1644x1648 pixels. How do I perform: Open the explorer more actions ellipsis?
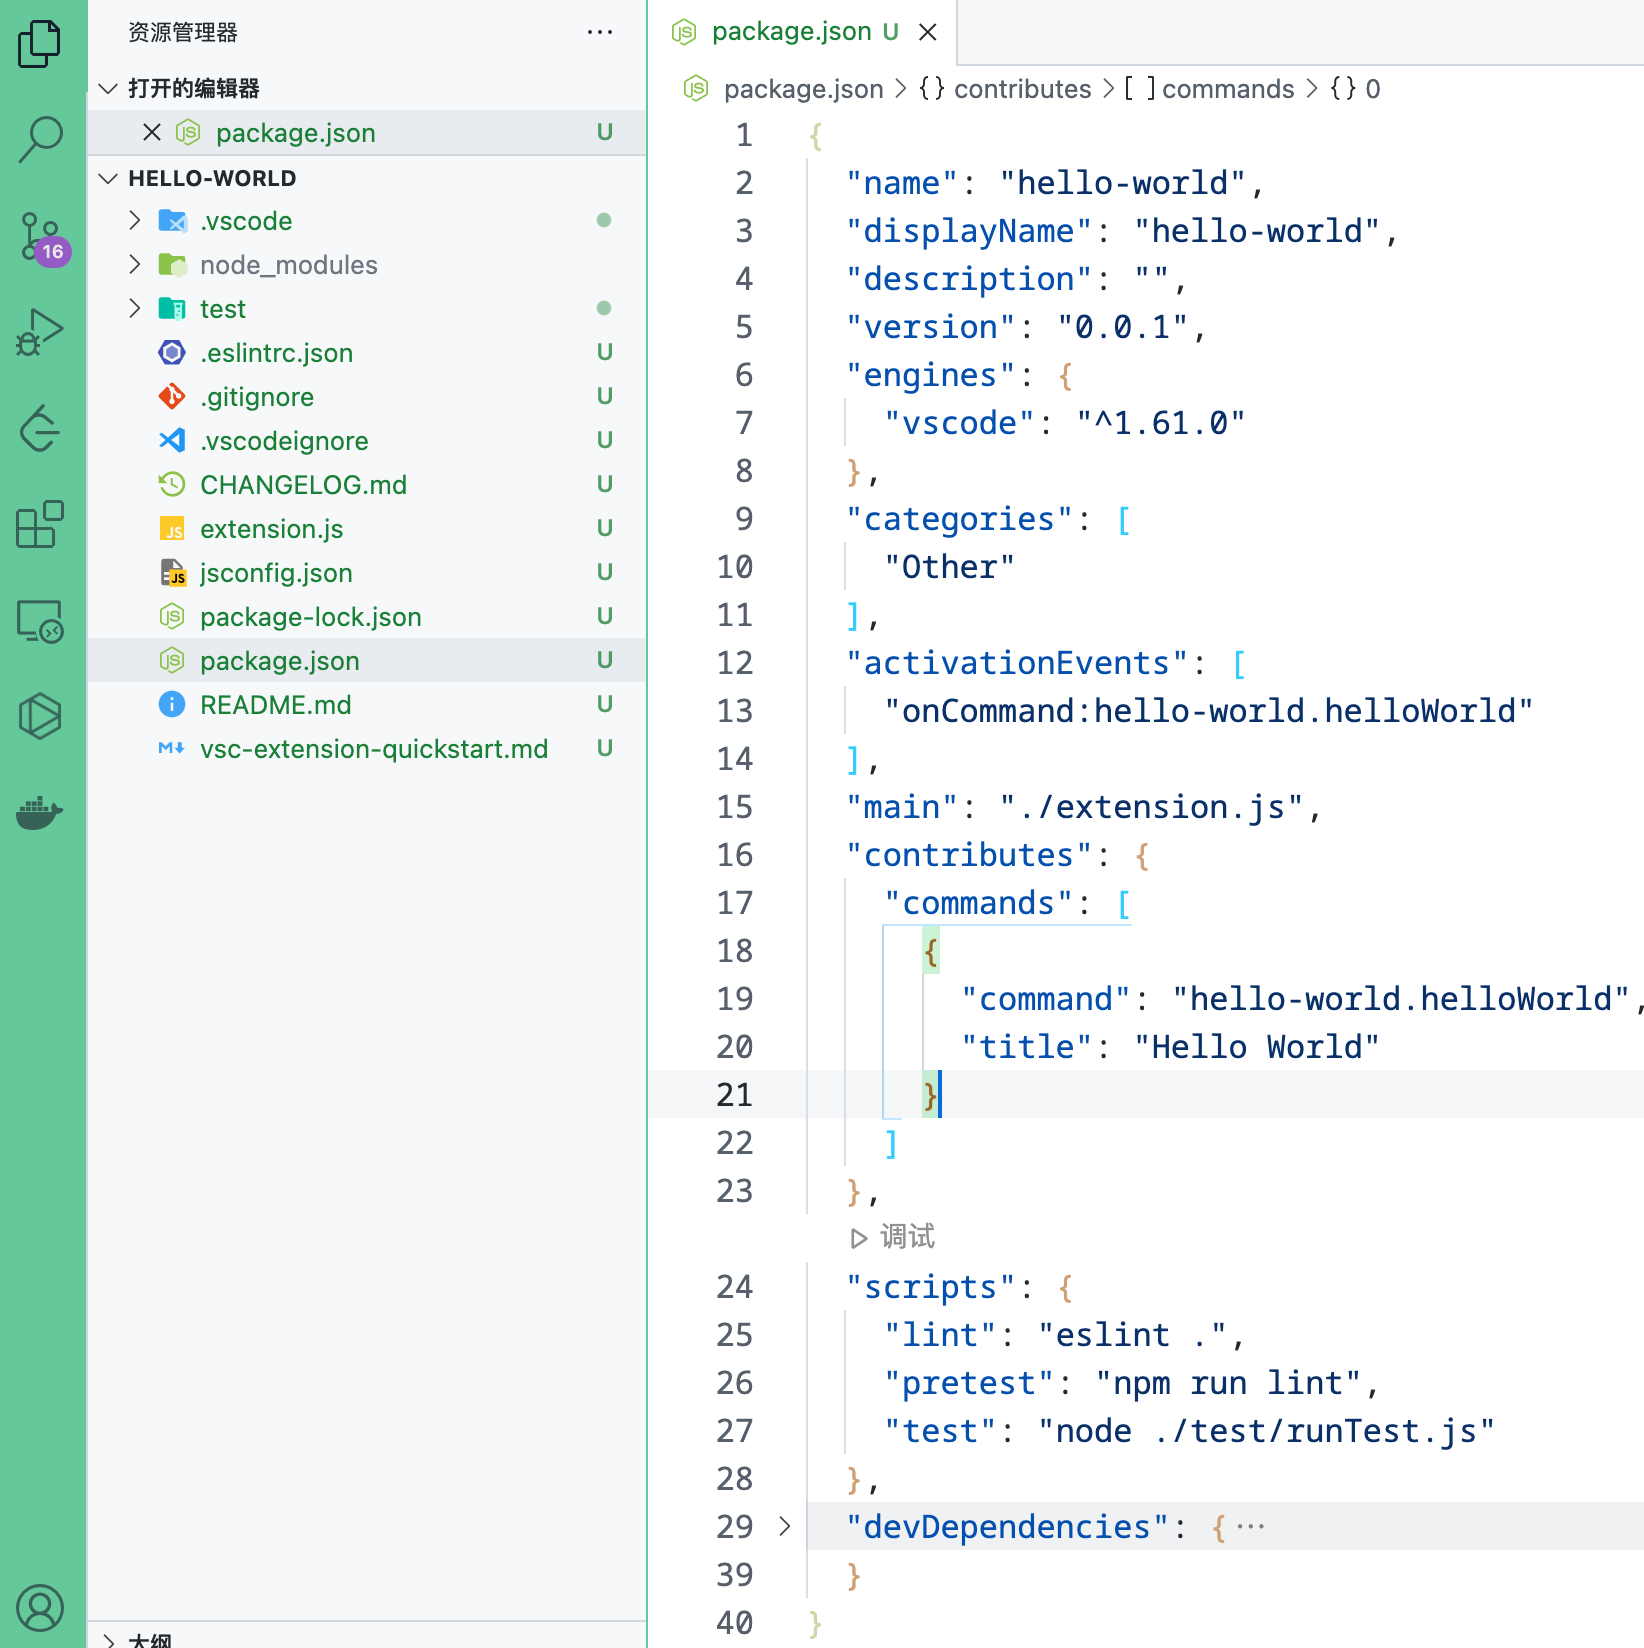pos(600,32)
